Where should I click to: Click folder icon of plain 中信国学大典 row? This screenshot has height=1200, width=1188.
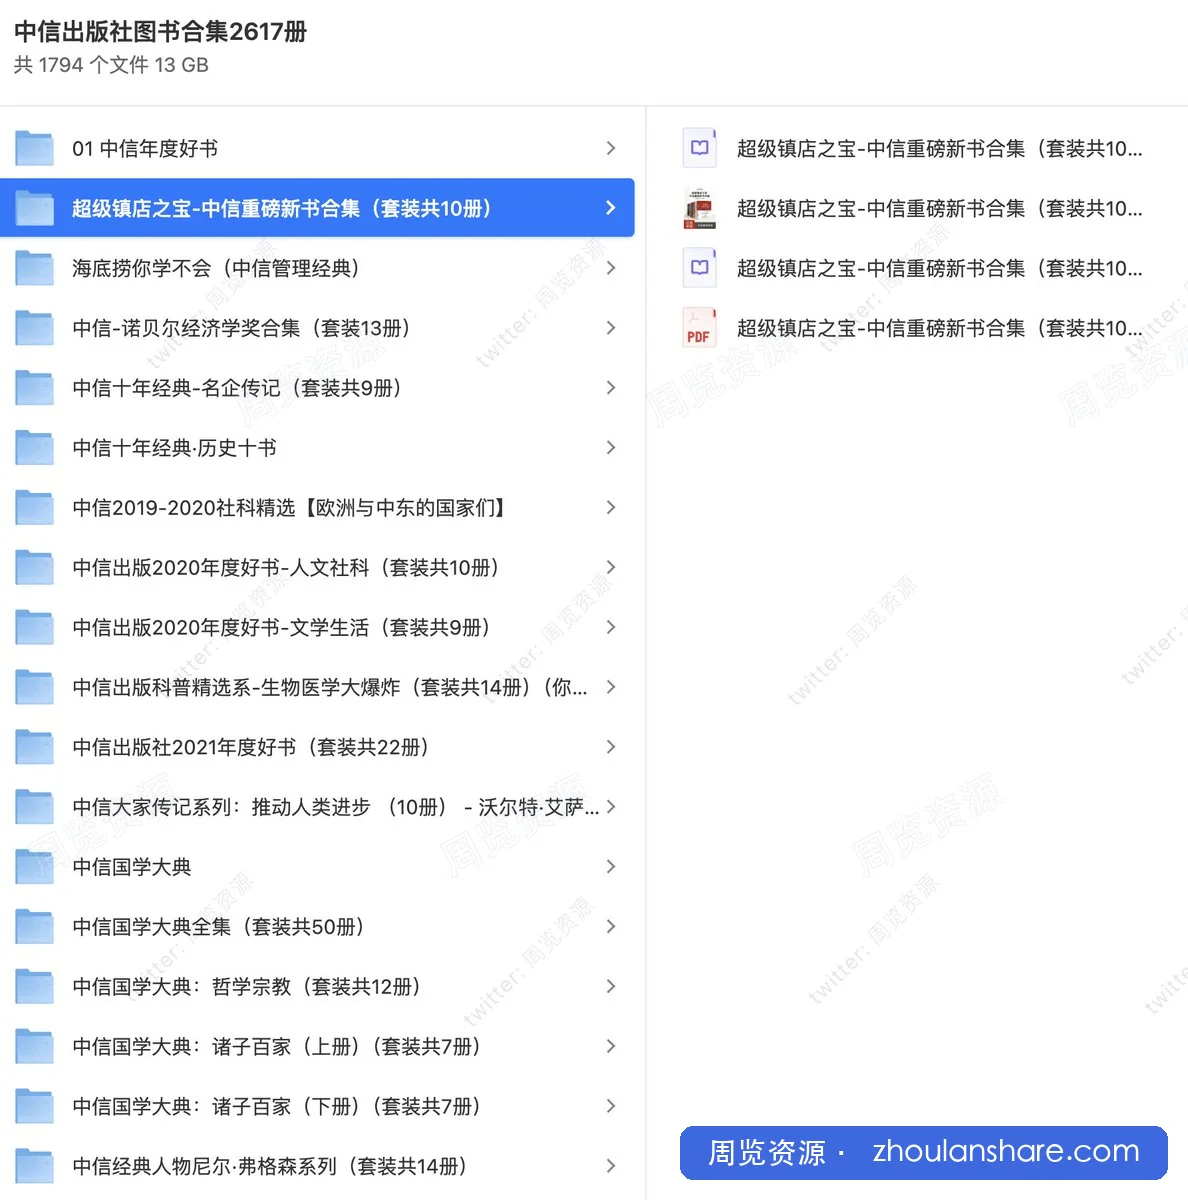pos(34,867)
